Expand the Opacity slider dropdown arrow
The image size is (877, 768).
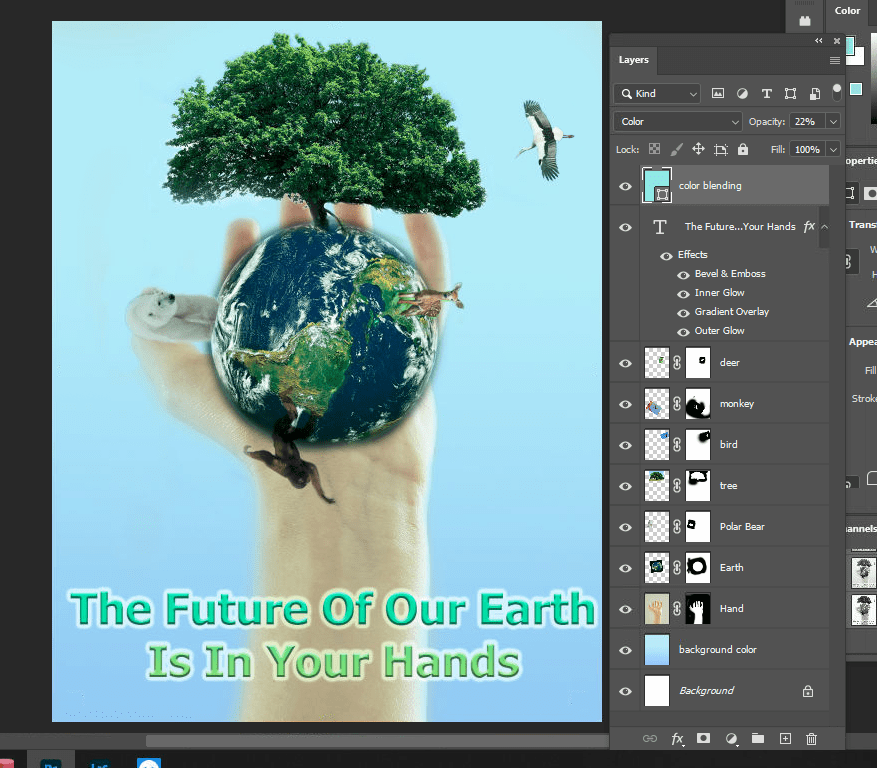pos(832,122)
